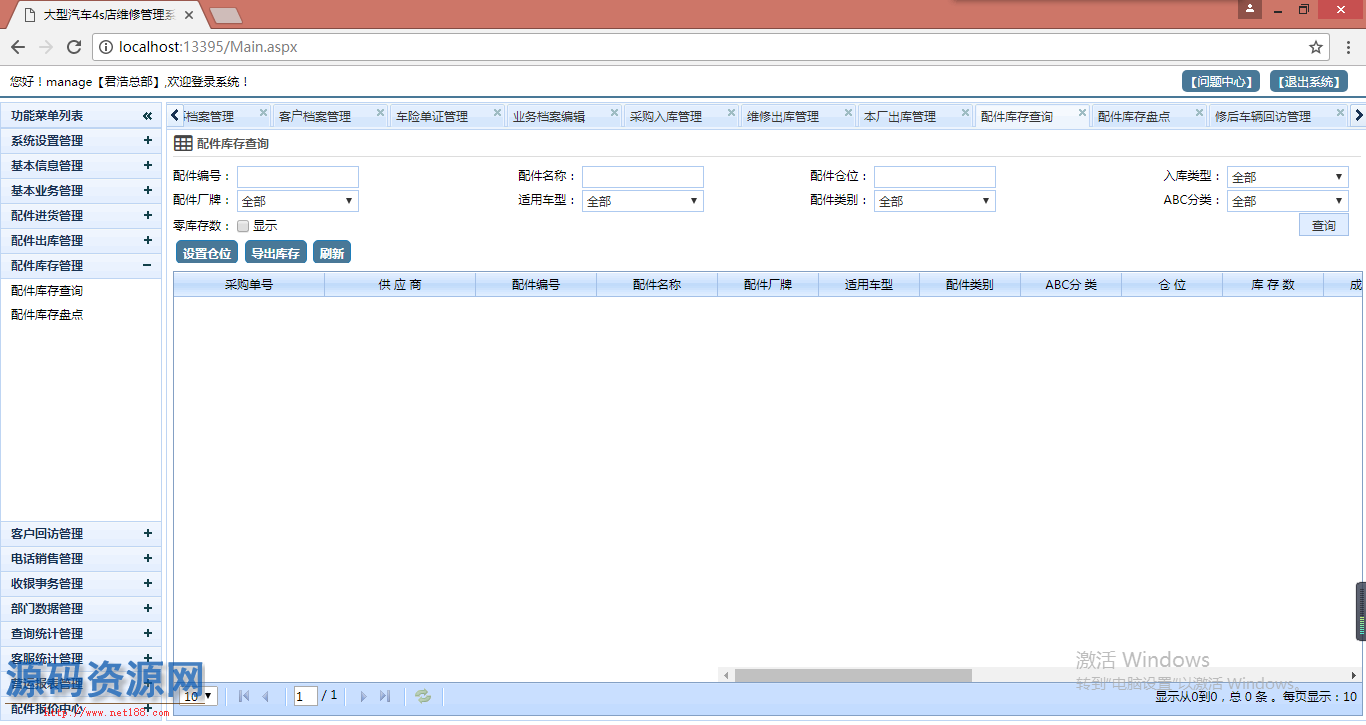Close the 客户档案管理 tab
The width and height of the screenshot is (1366, 725).
(380, 113)
